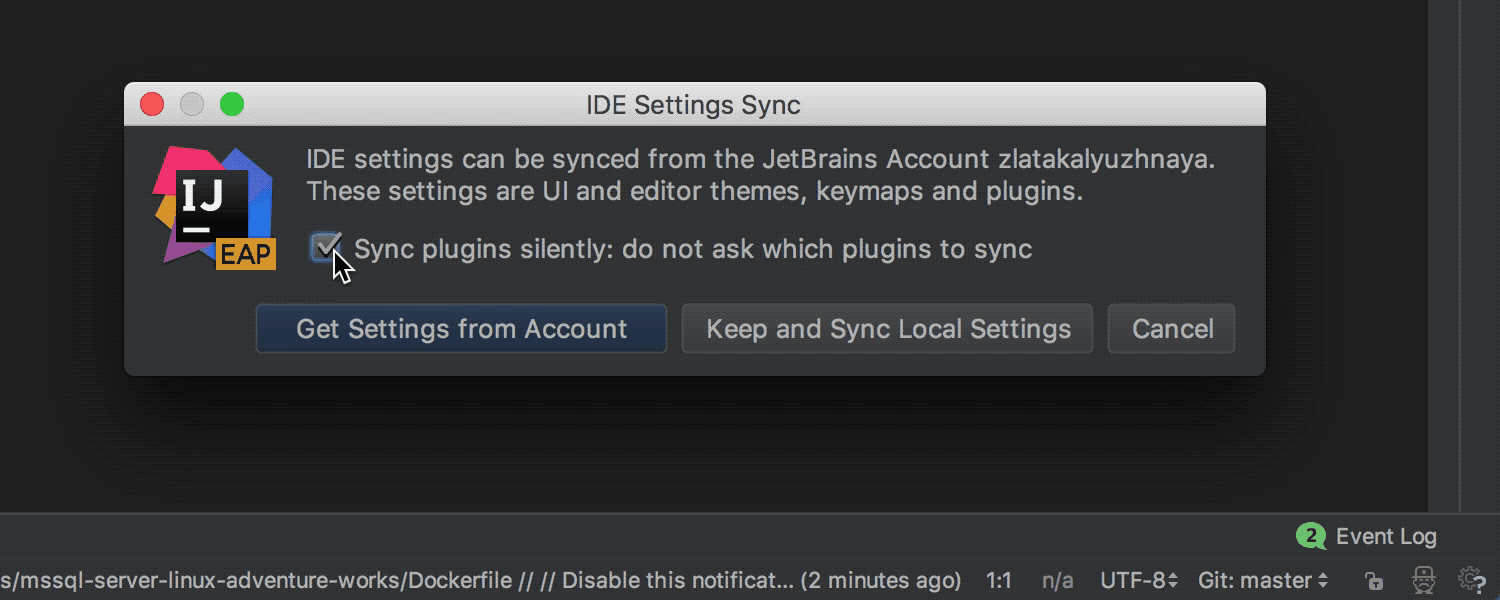
Task: Expand the Git: master branch selector
Action: click(1263, 580)
